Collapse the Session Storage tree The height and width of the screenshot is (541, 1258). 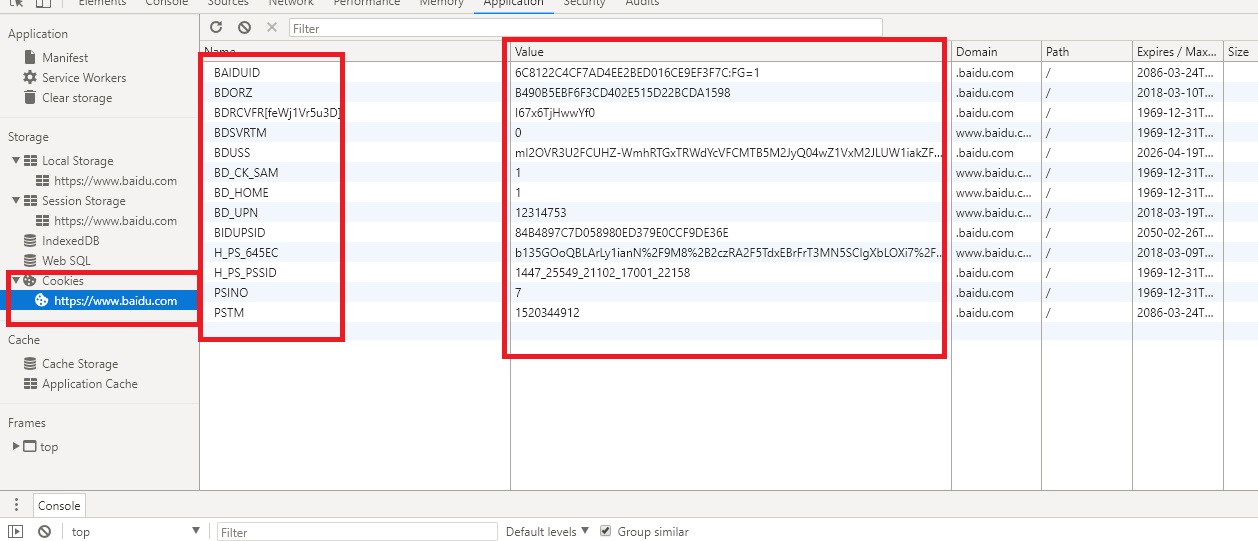(x=16, y=200)
